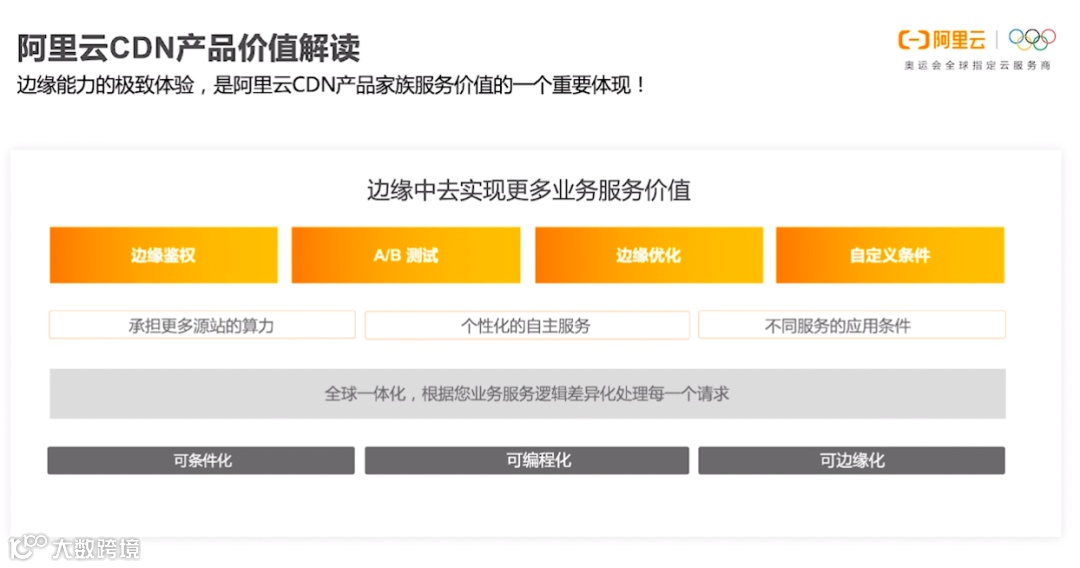Click the orange 边缘鉴权 box
The image size is (1080, 568).
(163, 255)
